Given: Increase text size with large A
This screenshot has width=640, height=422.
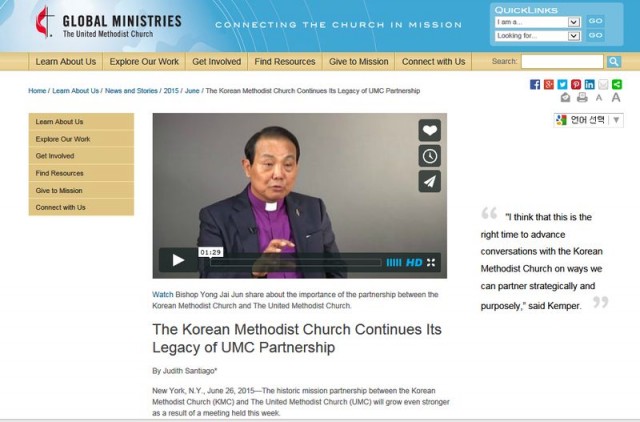Looking at the screenshot, I should click(x=616, y=98).
